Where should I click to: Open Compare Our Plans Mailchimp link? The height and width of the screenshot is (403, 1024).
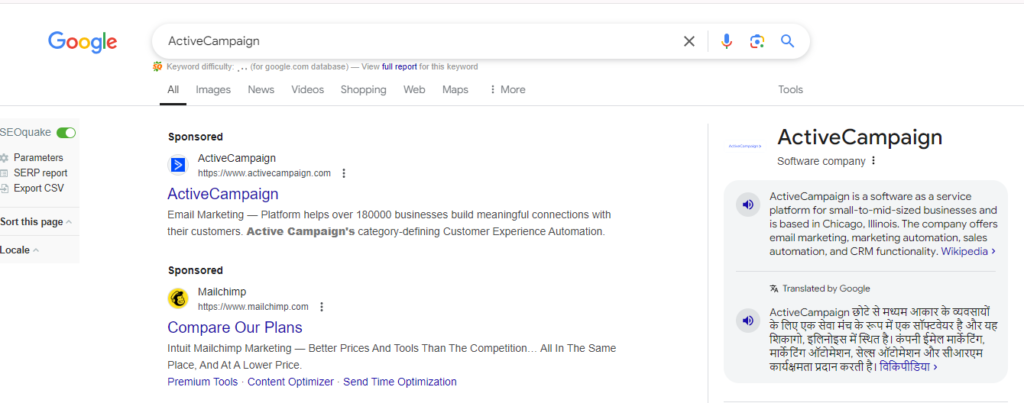tap(235, 327)
